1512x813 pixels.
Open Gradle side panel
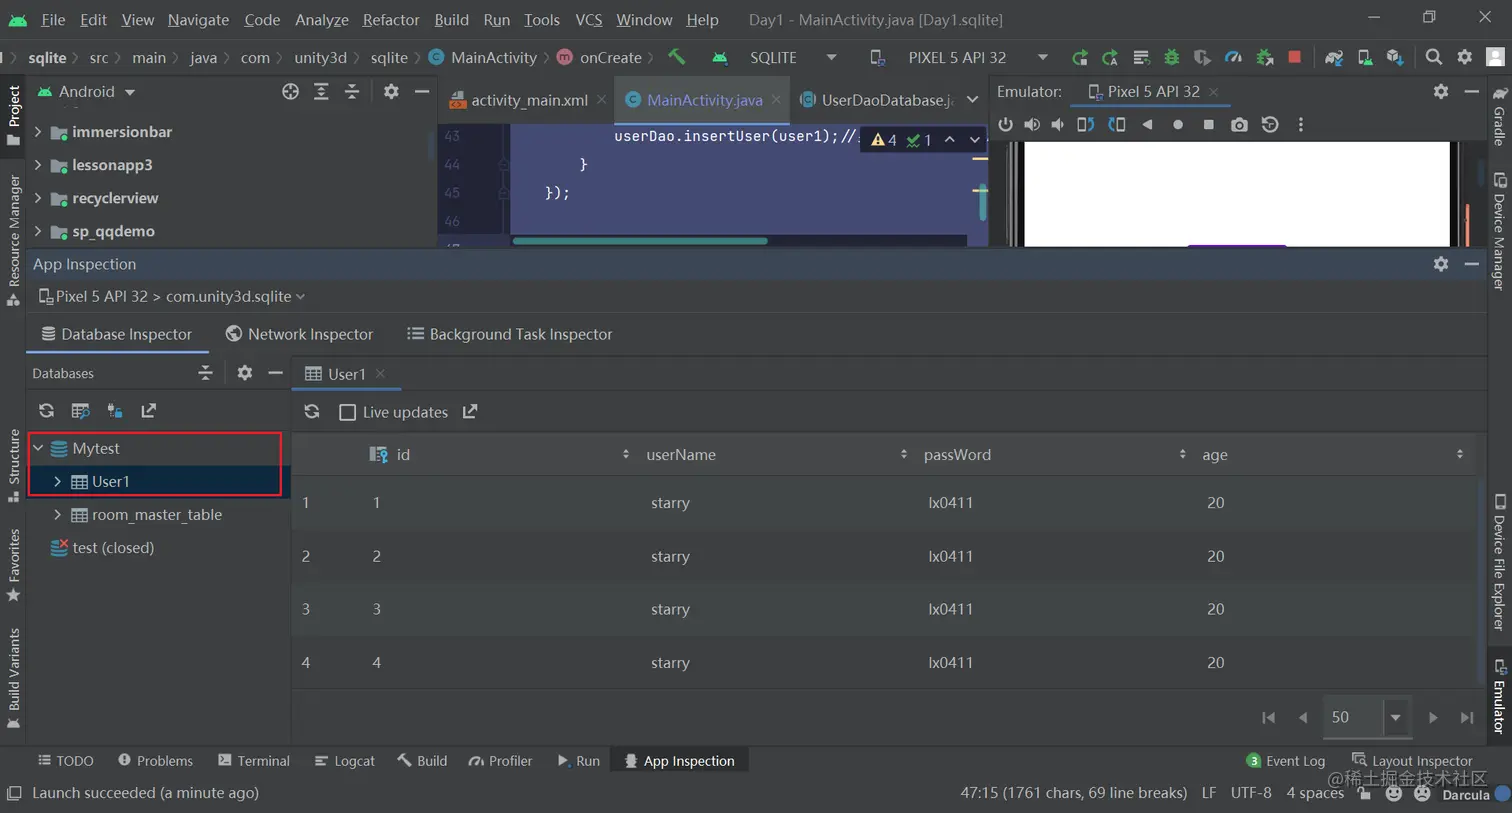click(x=1499, y=116)
